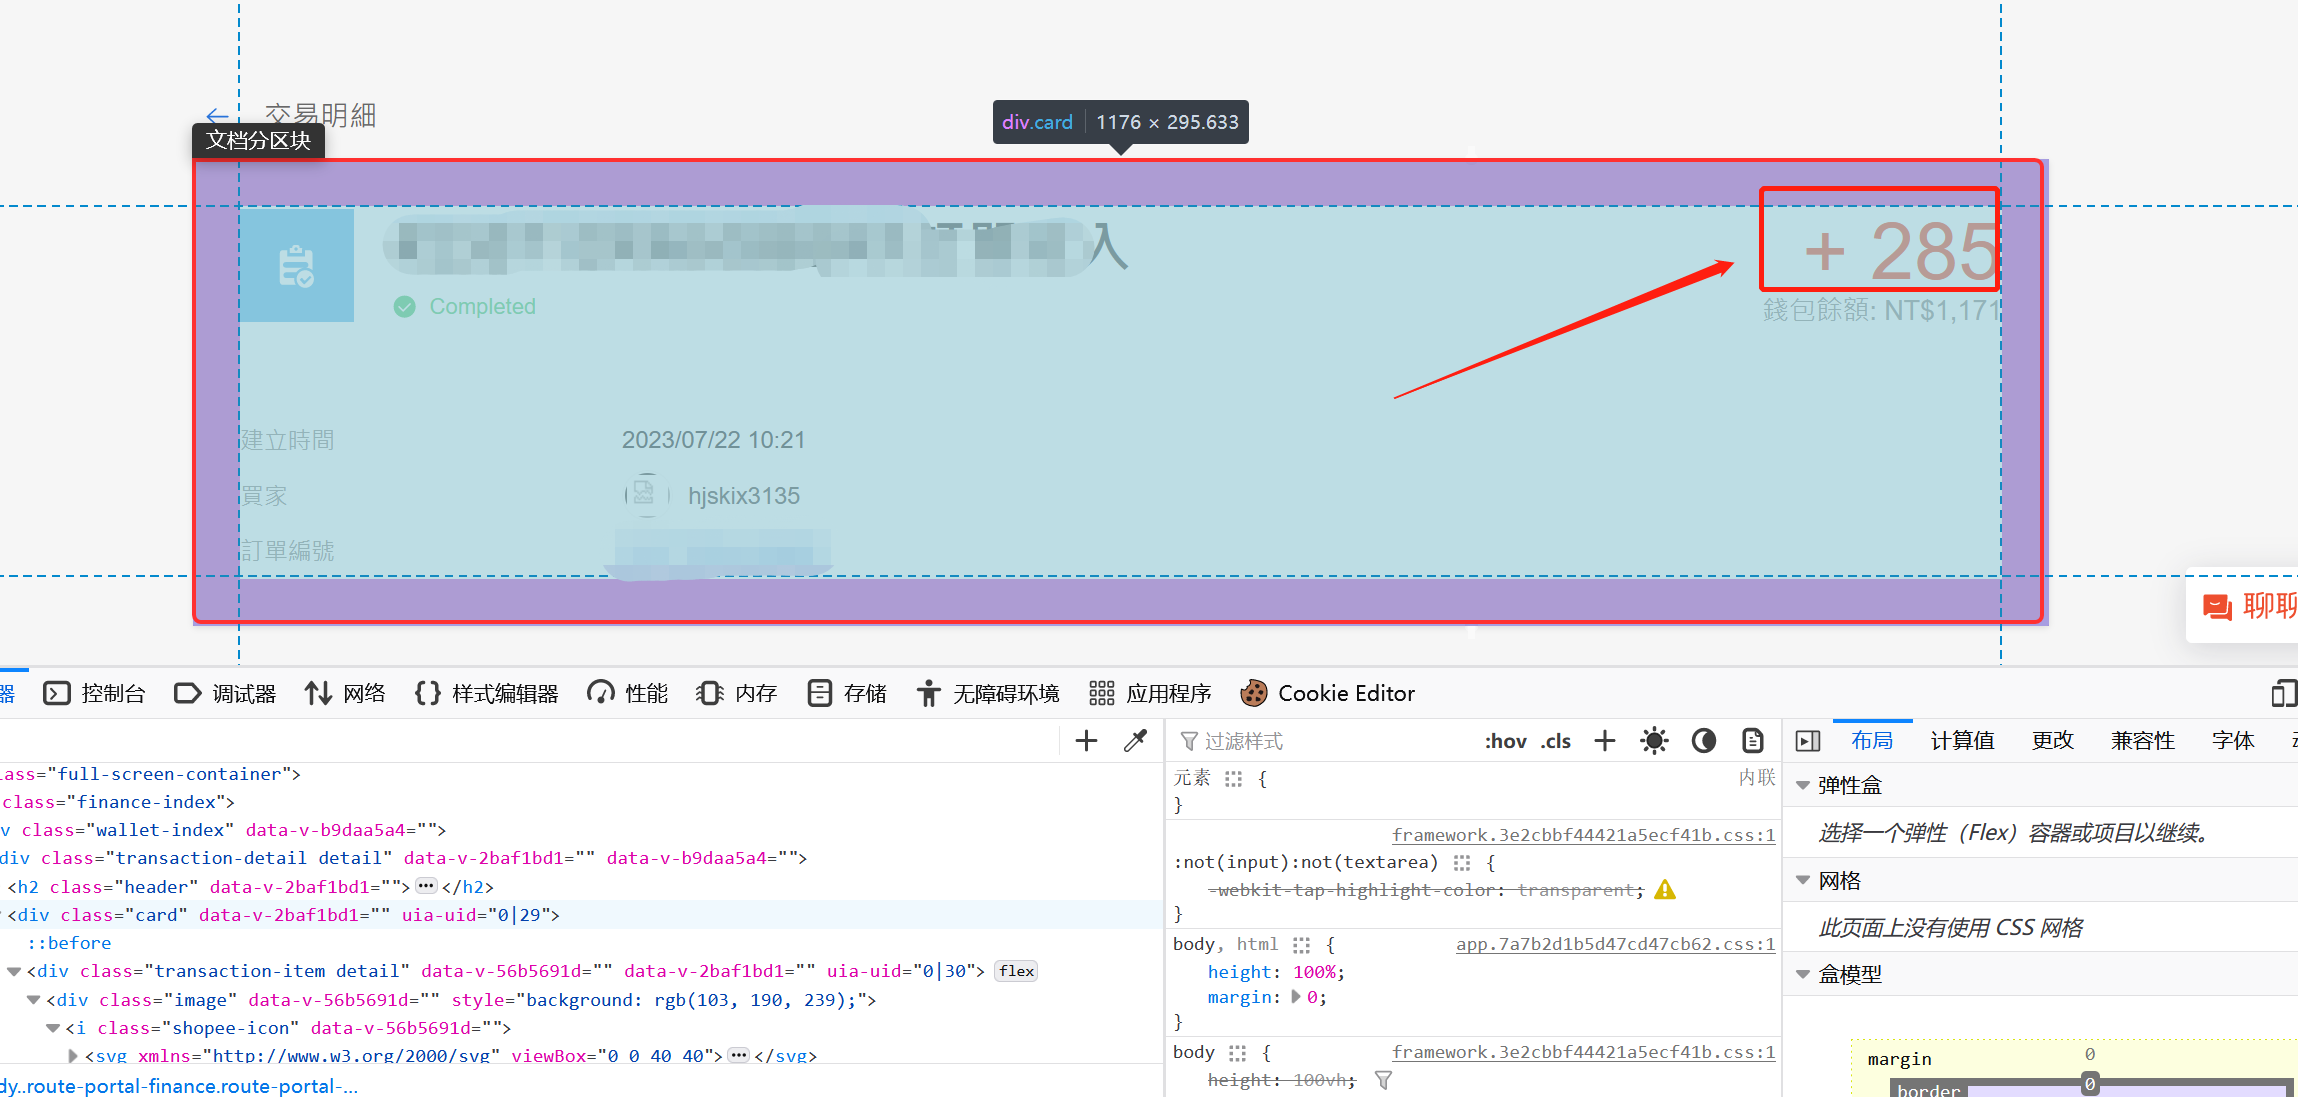This screenshot has width=2298, height=1097.
Task: Open the 计算值 tab
Action: click(1962, 741)
